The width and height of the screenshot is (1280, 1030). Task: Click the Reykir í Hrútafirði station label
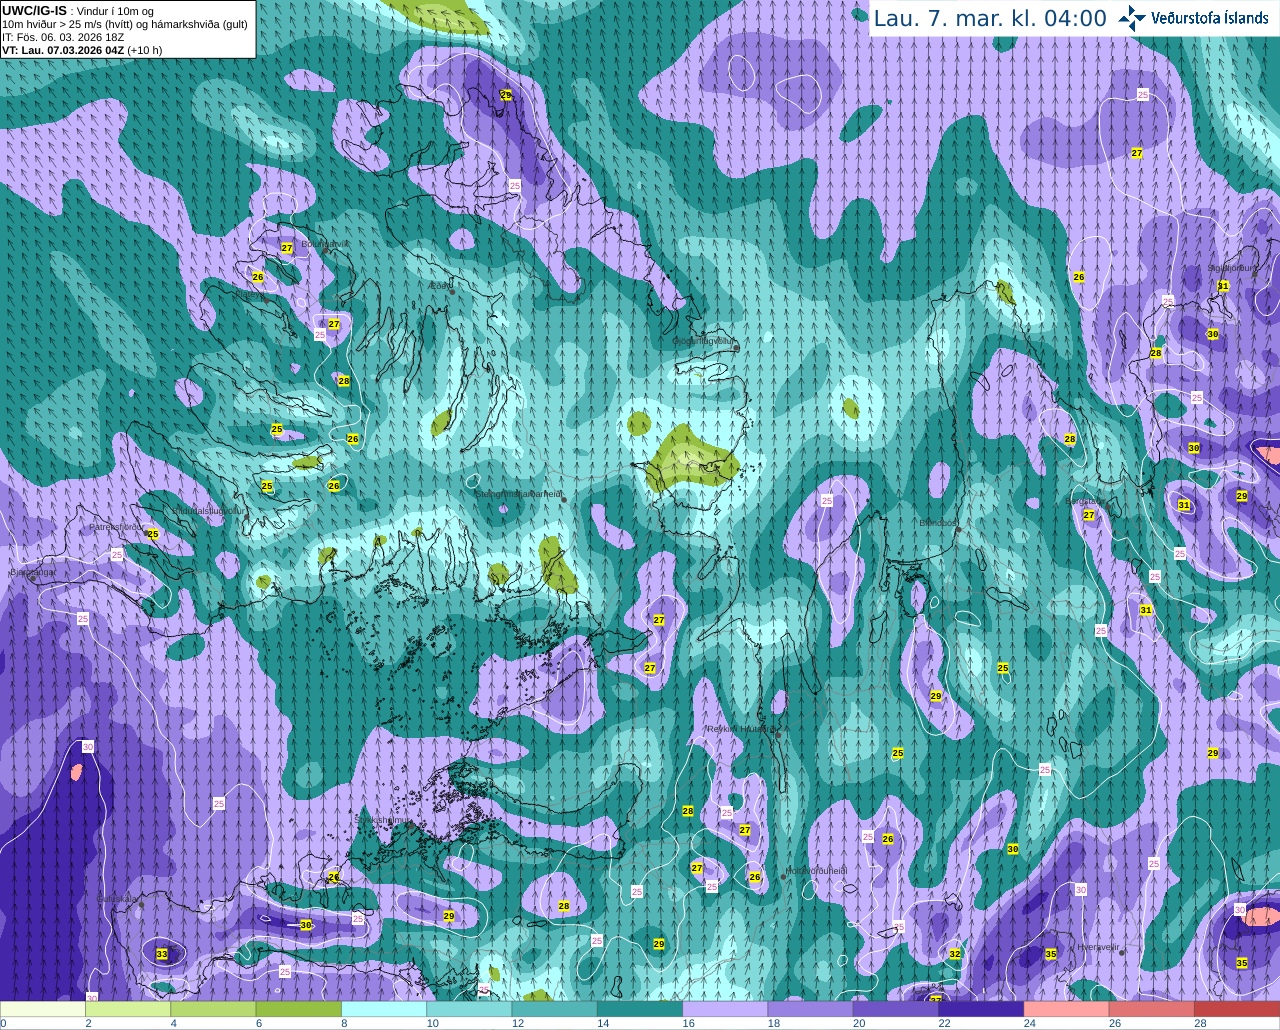click(x=742, y=729)
